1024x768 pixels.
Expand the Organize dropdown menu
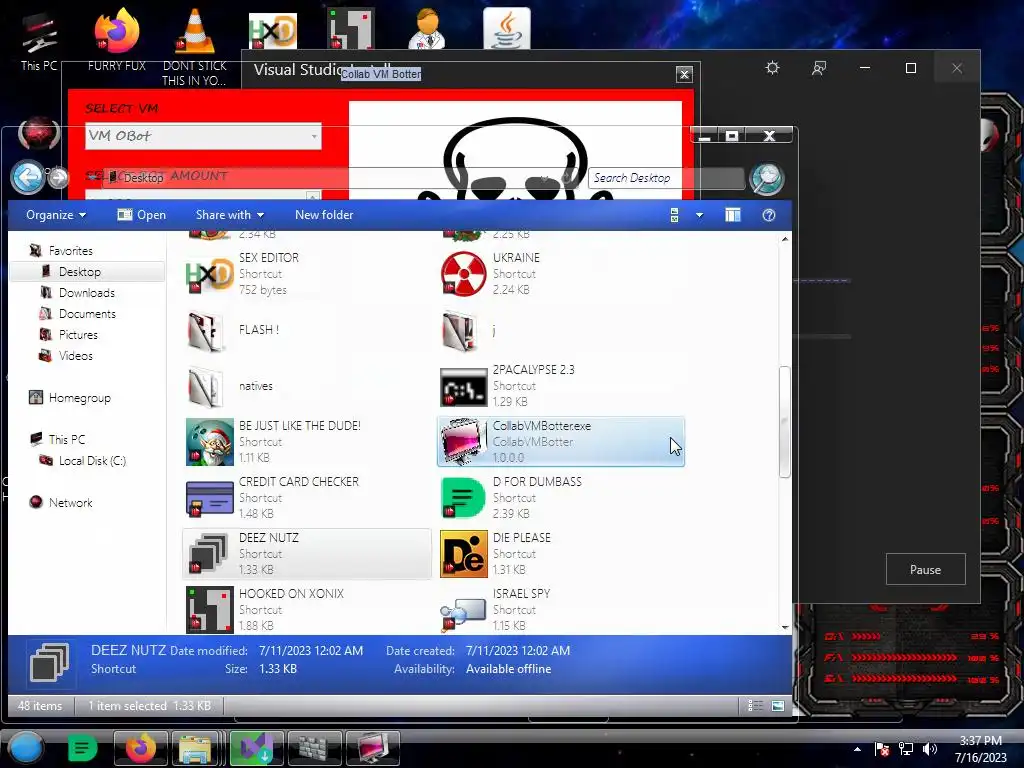(56, 215)
